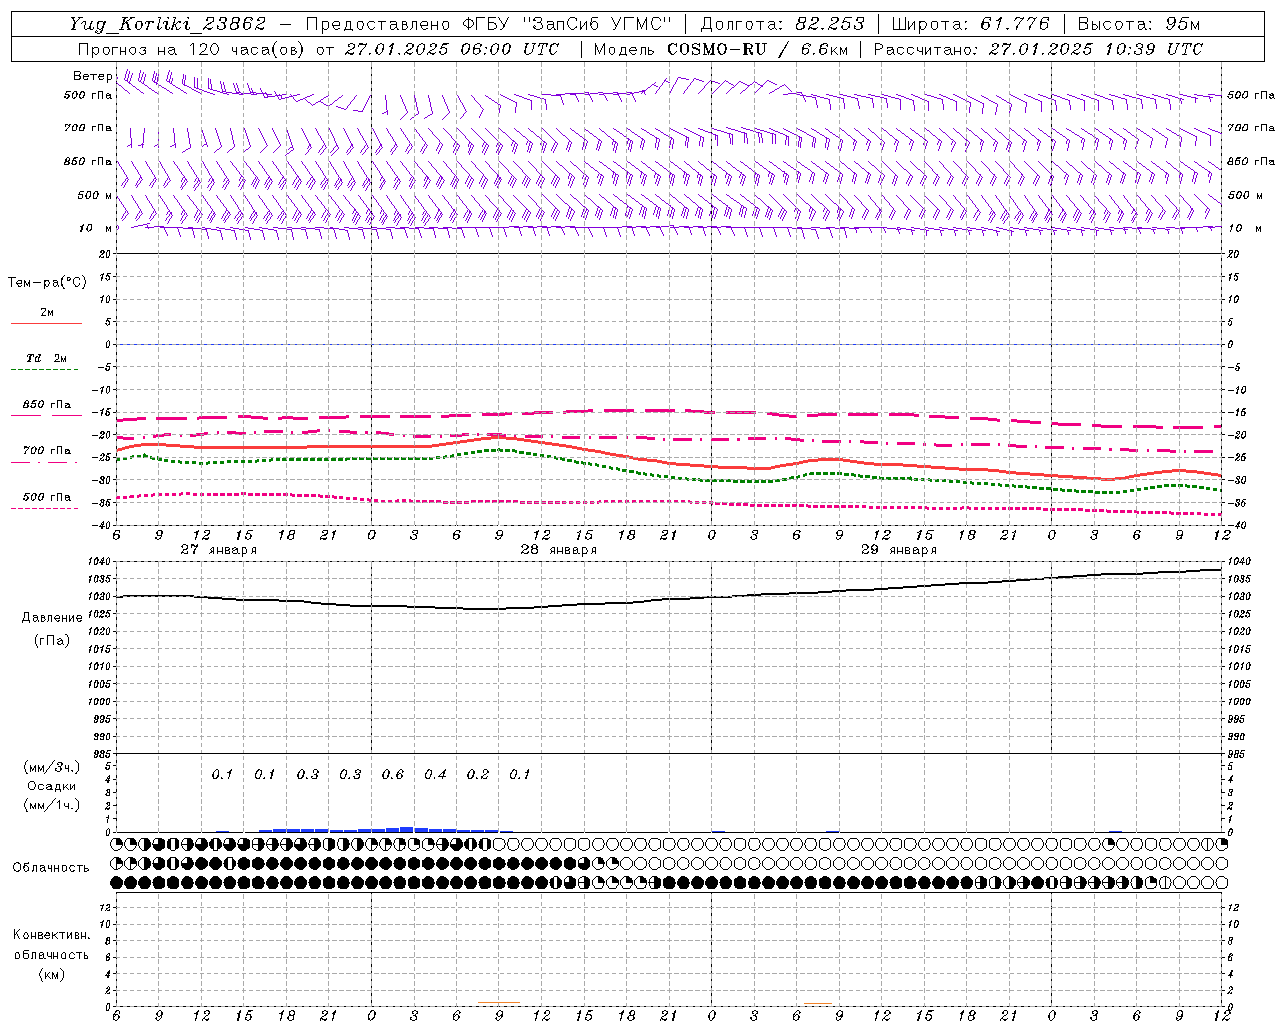Click the 0.2 precipitation value
The height and width of the screenshot is (1024, 1280).
tap(478, 774)
